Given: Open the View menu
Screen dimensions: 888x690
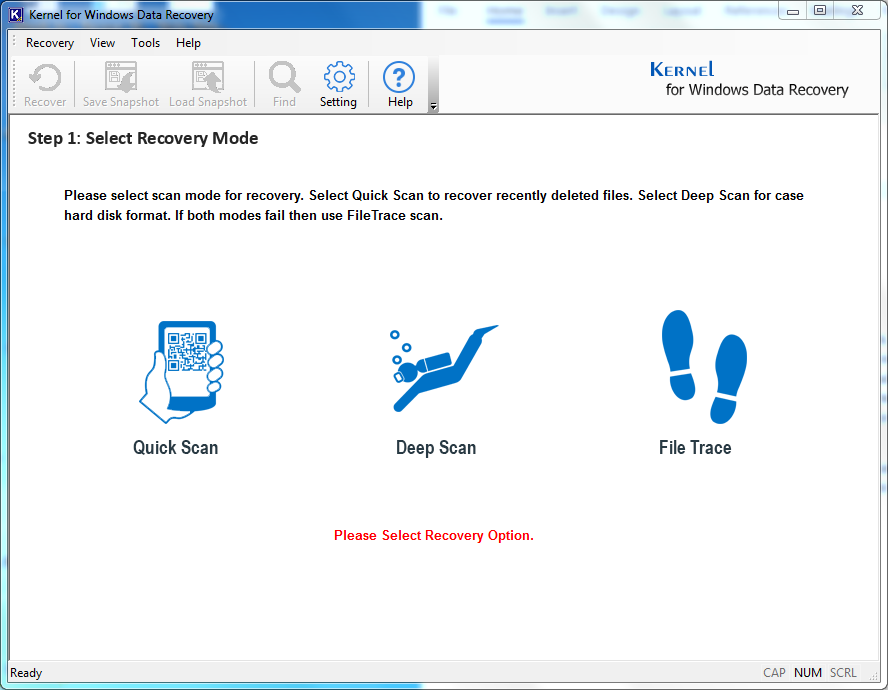Looking at the screenshot, I should [x=102, y=43].
